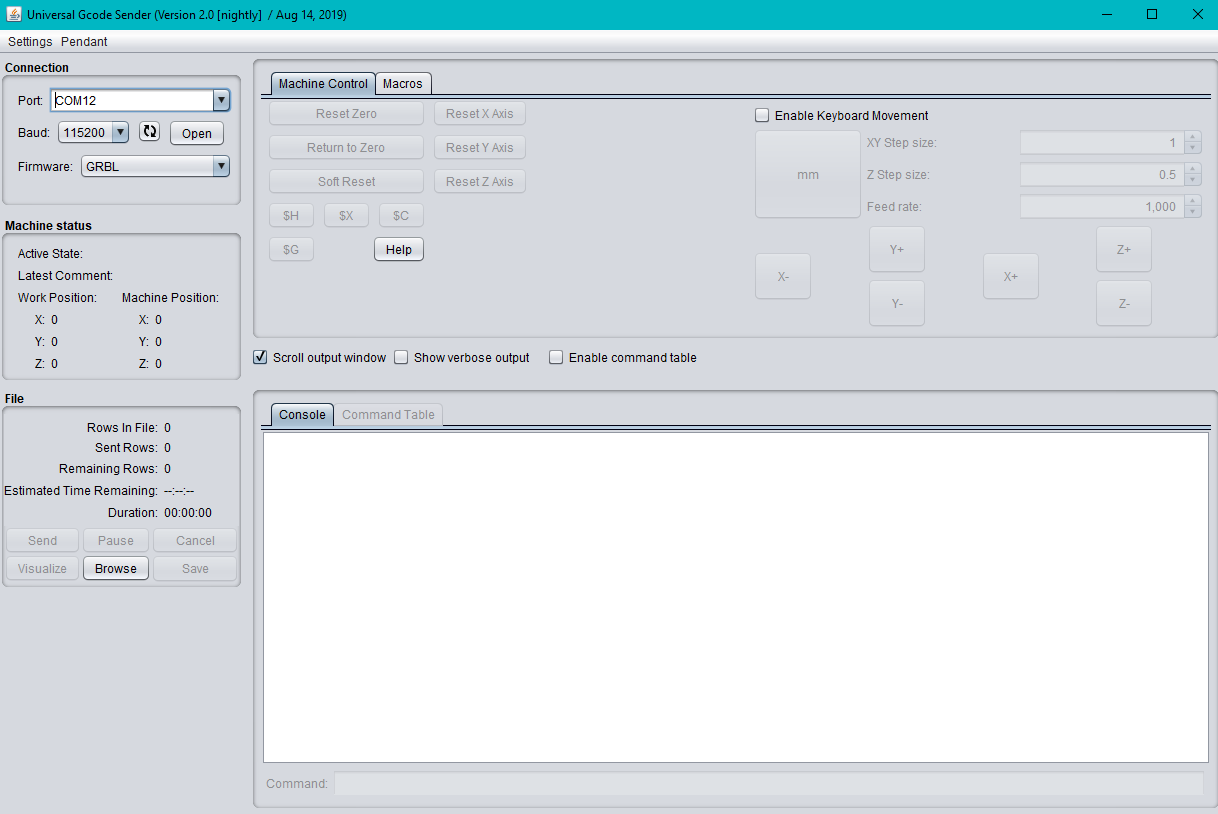This screenshot has width=1218, height=814.
Task: Select the Console tab
Action: point(302,415)
